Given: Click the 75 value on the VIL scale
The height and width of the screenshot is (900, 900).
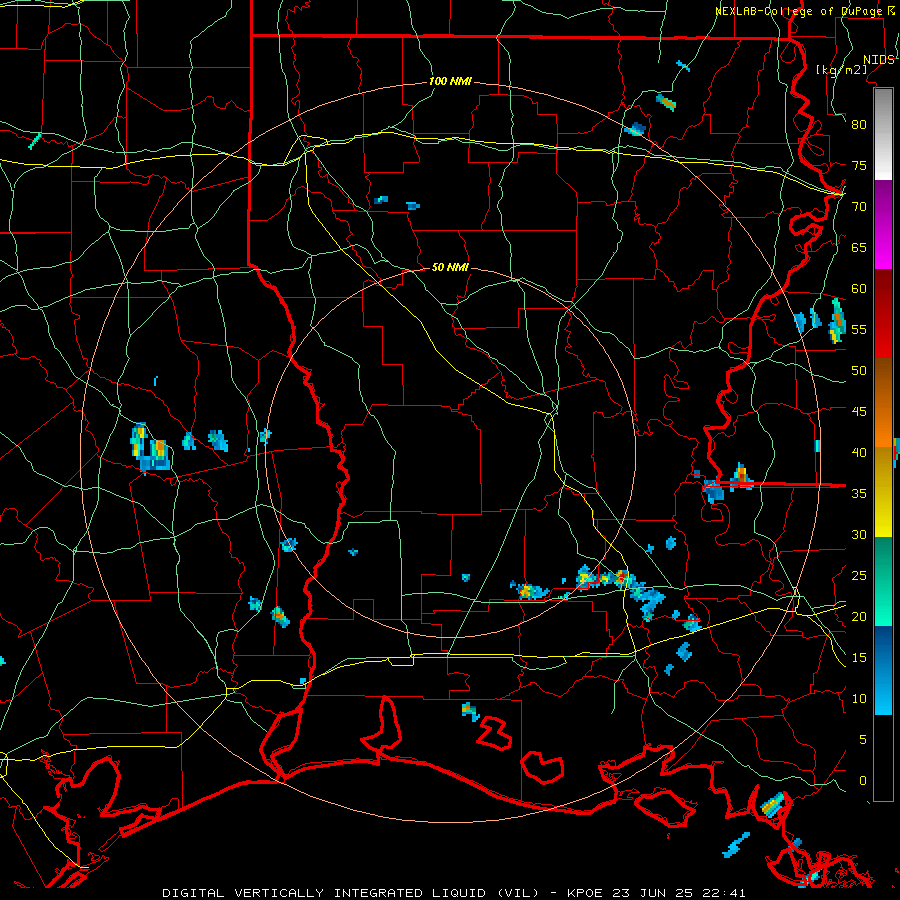Looking at the screenshot, I should [859, 166].
